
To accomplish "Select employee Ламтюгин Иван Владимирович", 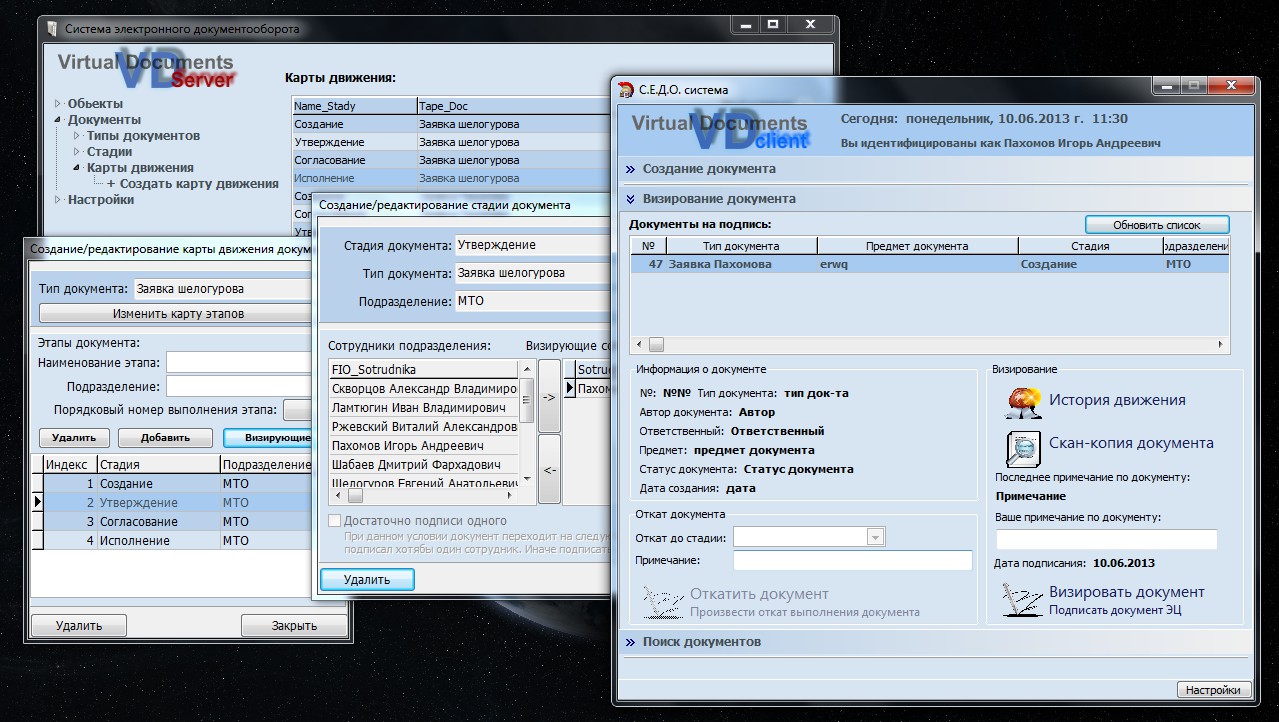I will pos(424,407).
